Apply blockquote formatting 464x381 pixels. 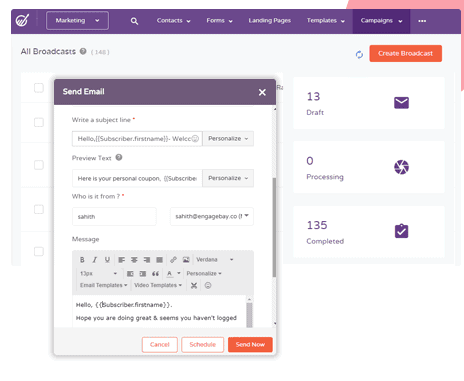[155, 274]
